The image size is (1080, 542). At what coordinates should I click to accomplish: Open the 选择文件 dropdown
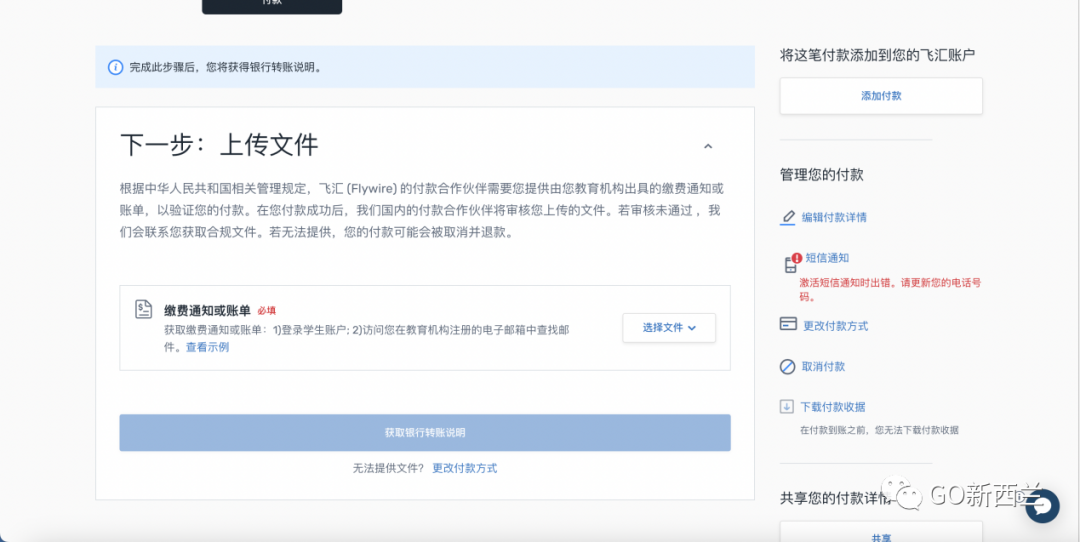669,328
